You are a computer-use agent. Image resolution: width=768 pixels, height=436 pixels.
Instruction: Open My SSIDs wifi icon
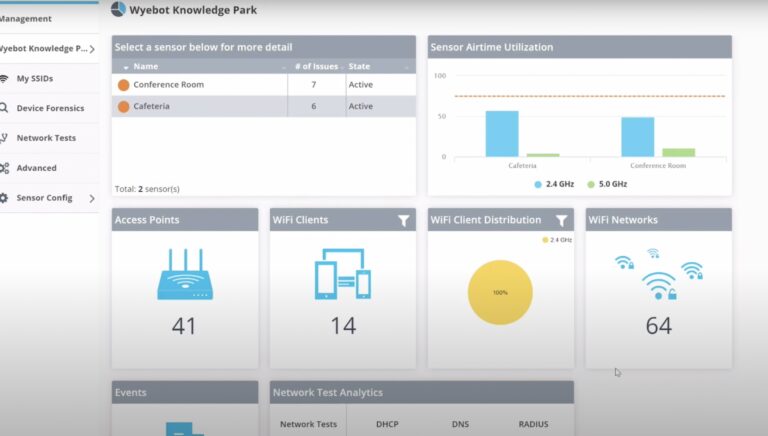4,78
